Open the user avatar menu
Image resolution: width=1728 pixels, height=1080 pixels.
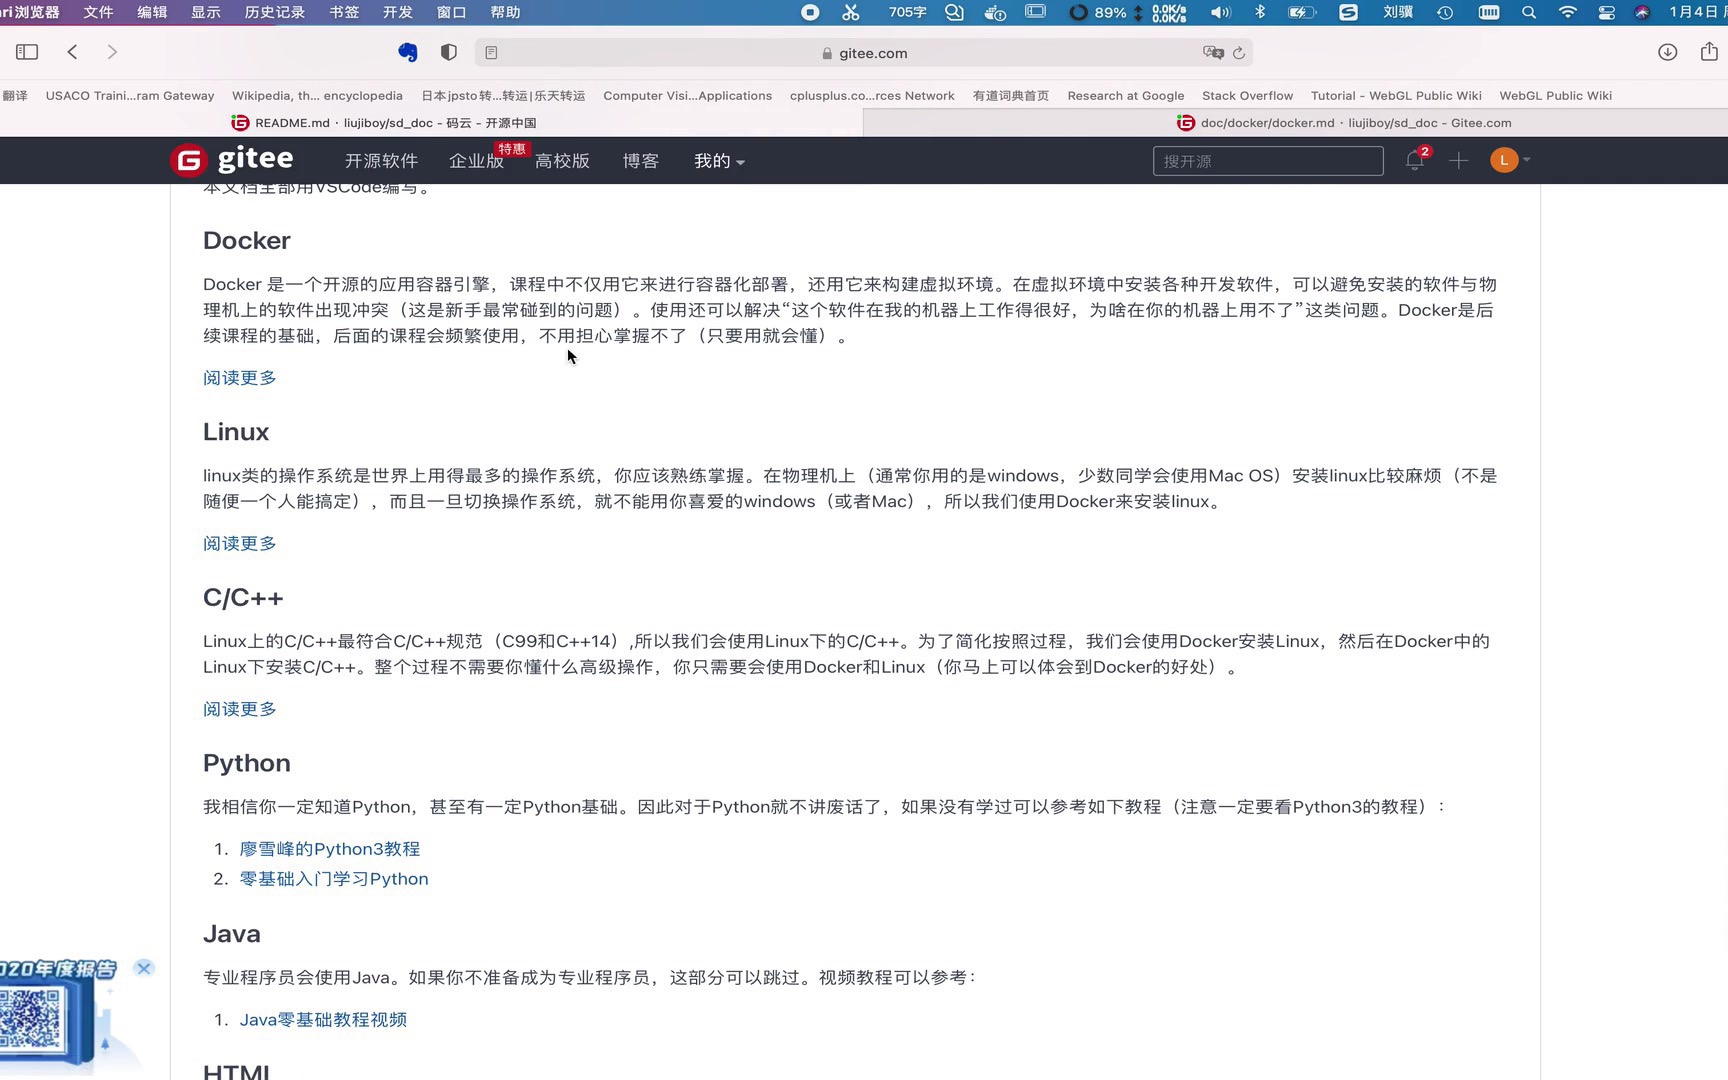(1510, 160)
